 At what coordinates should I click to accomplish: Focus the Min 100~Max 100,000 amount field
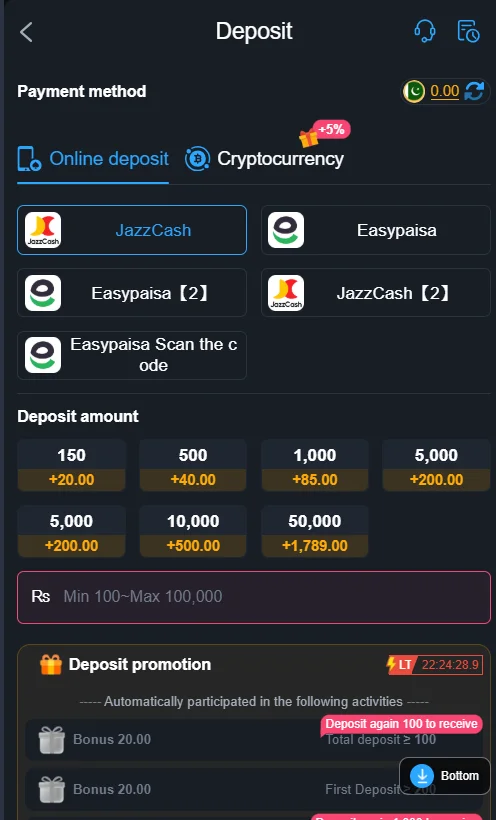pos(254,597)
